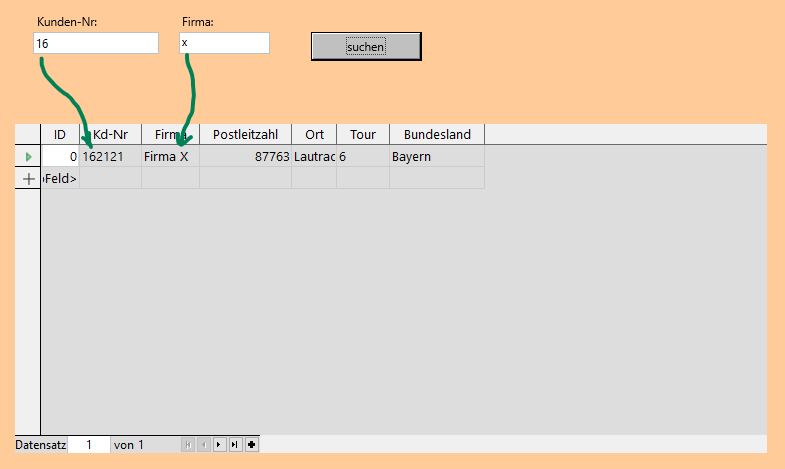Image resolution: width=785 pixels, height=469 pixels.
Task: Click the Bundesland column header
Action: 437,134
